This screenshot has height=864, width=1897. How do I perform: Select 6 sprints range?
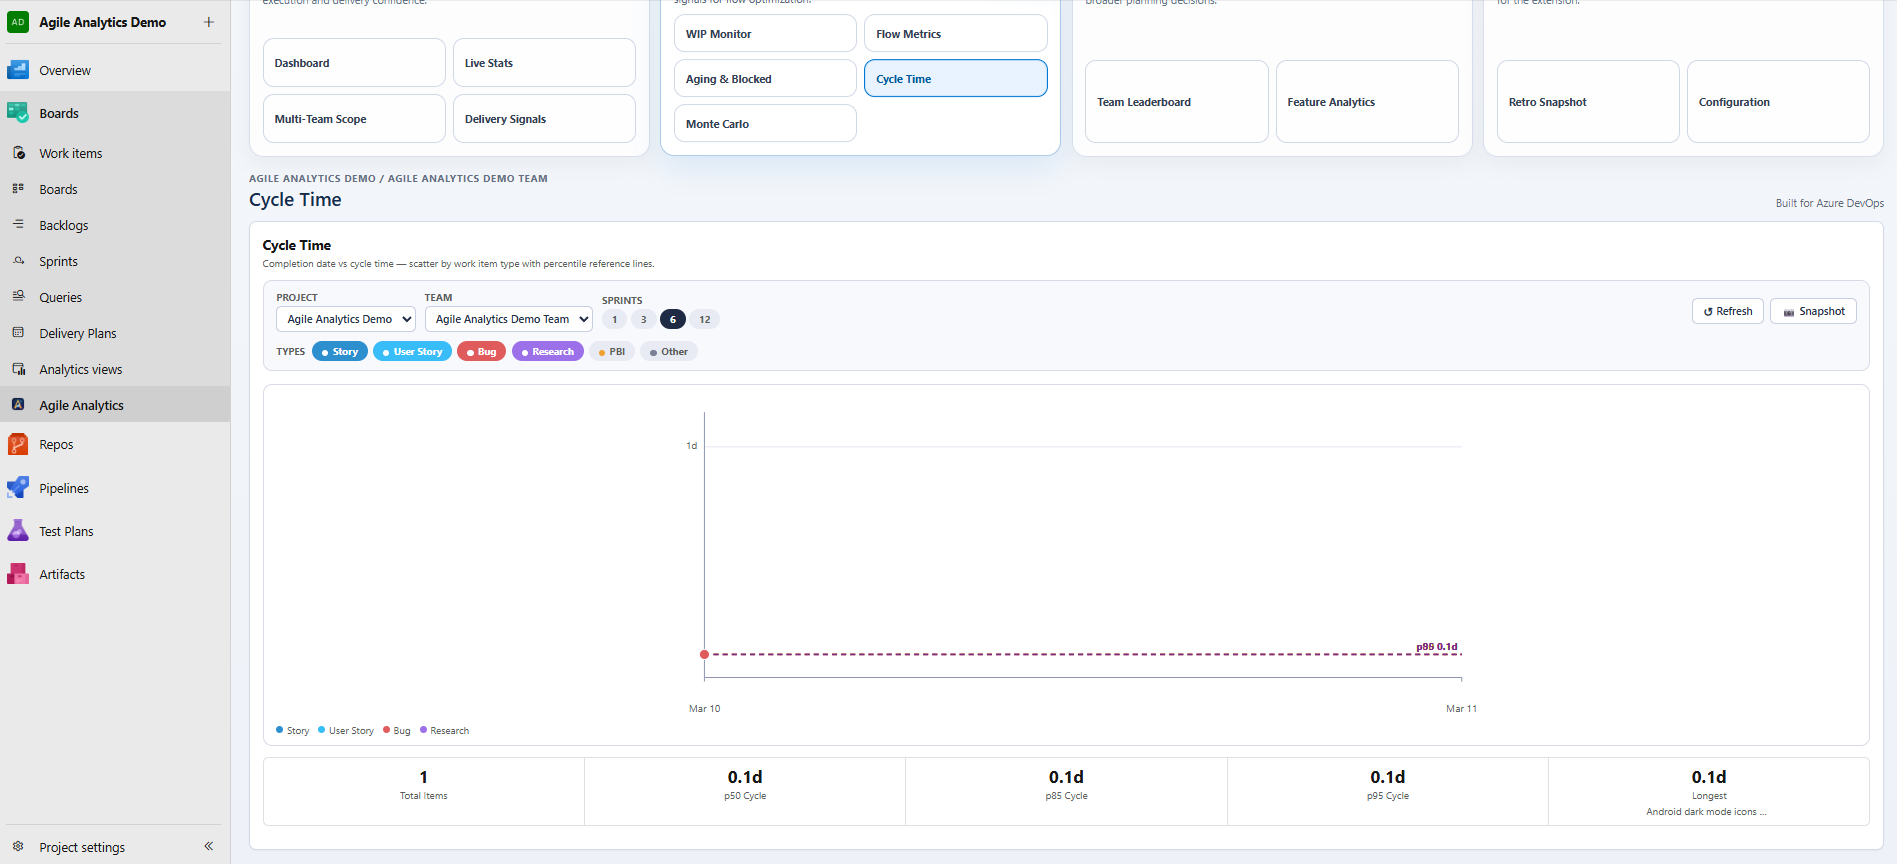673,320
